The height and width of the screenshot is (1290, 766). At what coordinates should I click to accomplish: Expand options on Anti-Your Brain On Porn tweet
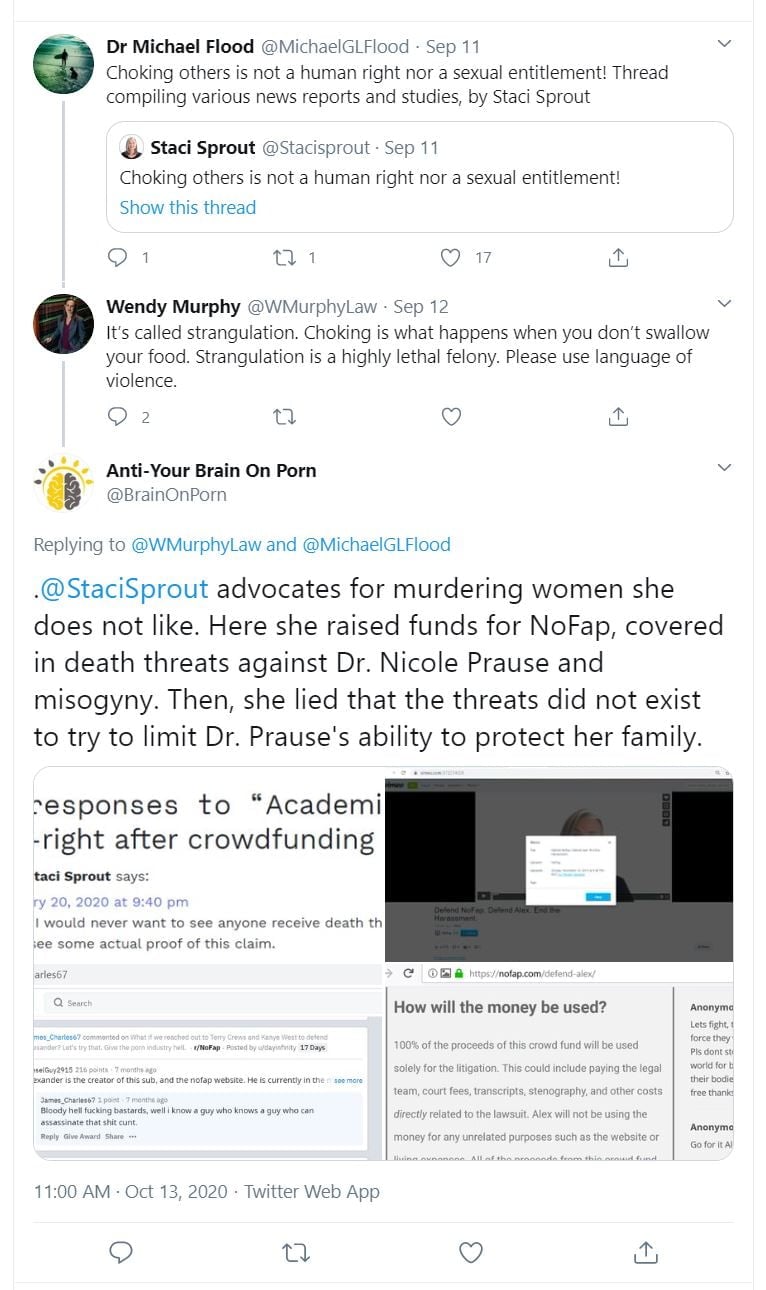(725, 467)
